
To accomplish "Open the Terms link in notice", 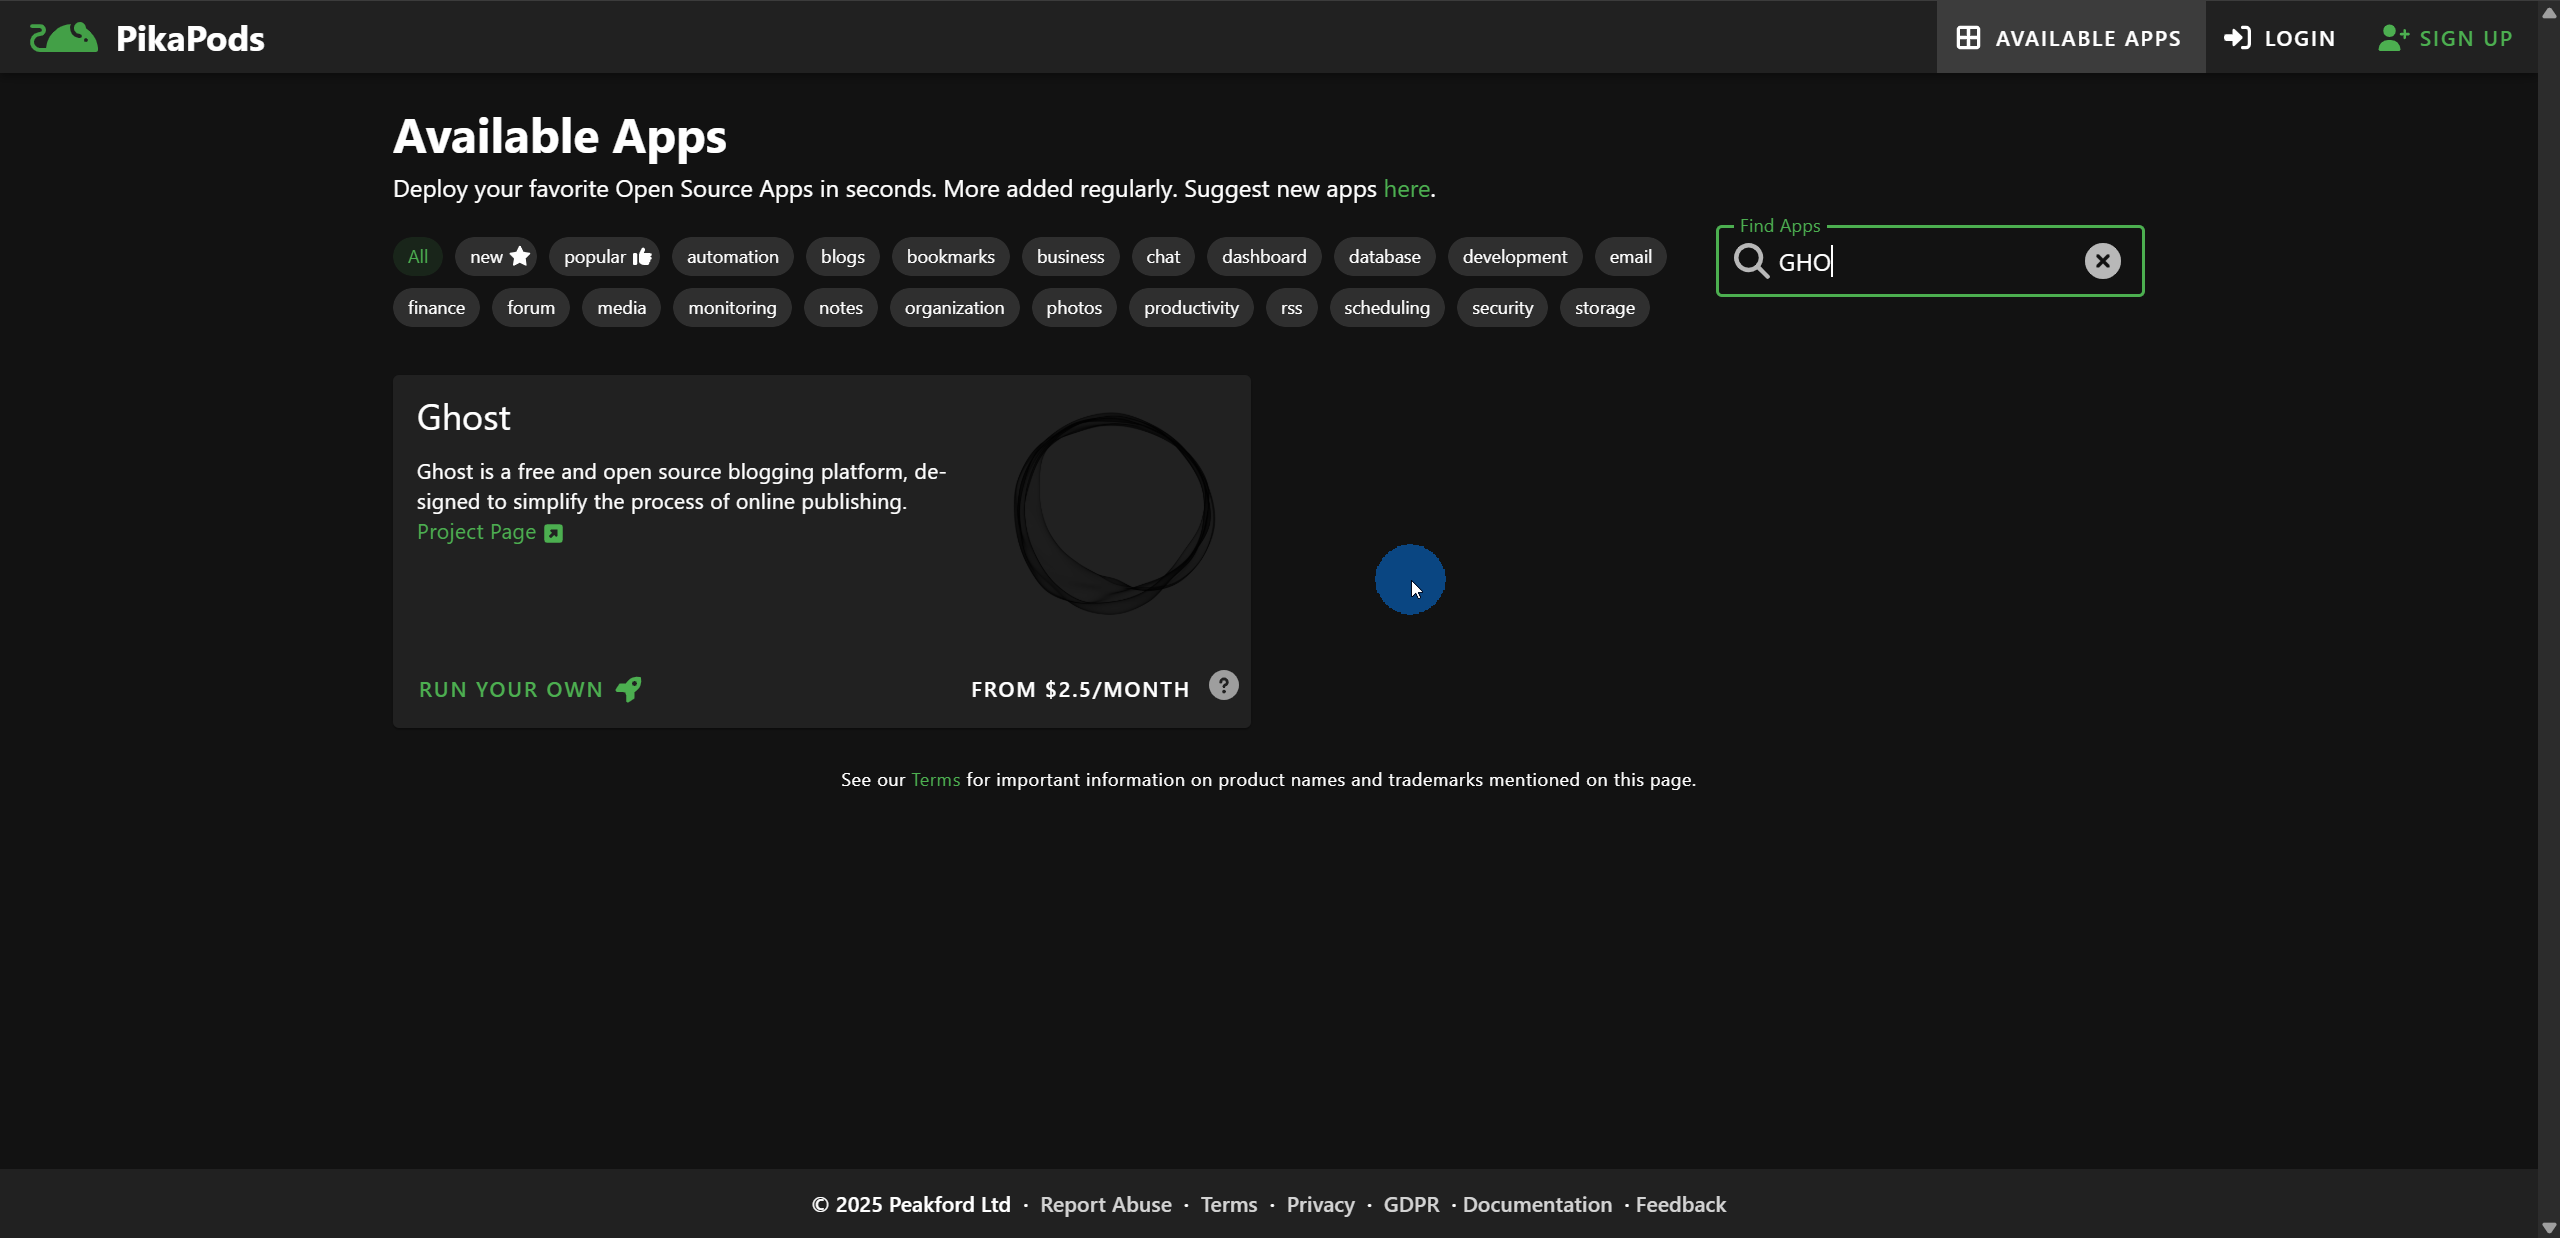I will pos(935,780).
